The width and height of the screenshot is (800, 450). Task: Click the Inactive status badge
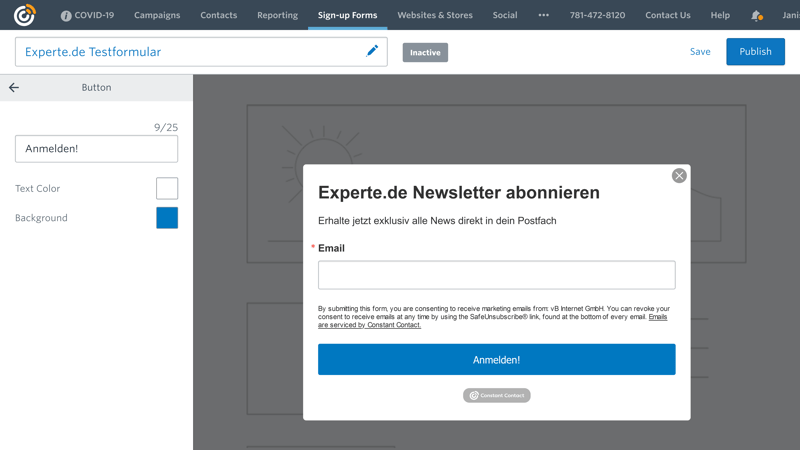(x=425, y=53)
